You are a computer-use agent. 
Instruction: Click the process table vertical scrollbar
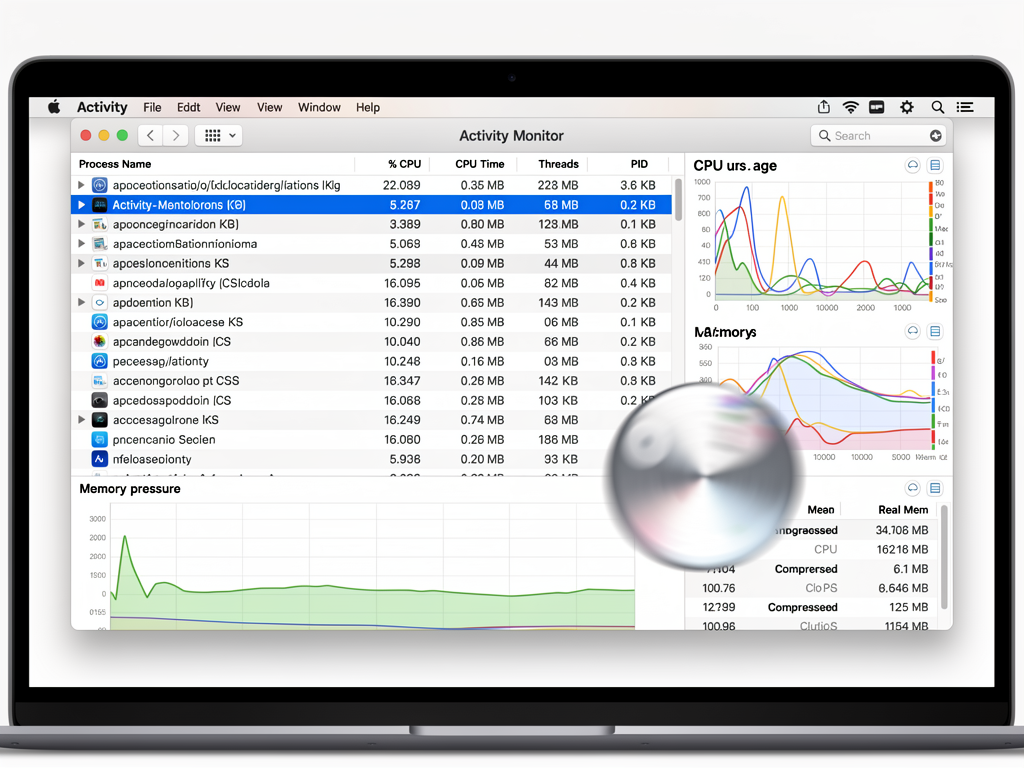coord(678,200)
